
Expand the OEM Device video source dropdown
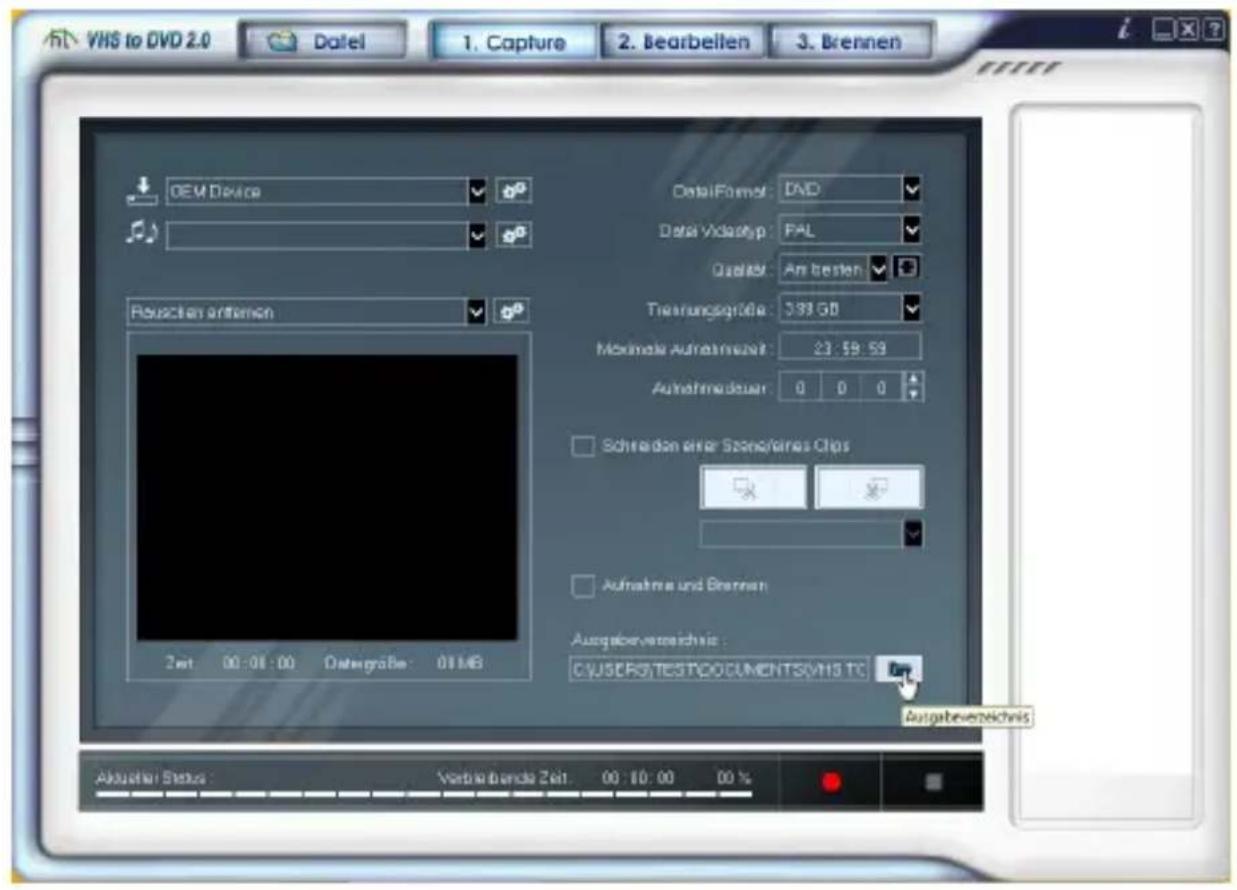click(x=479, y=191)
